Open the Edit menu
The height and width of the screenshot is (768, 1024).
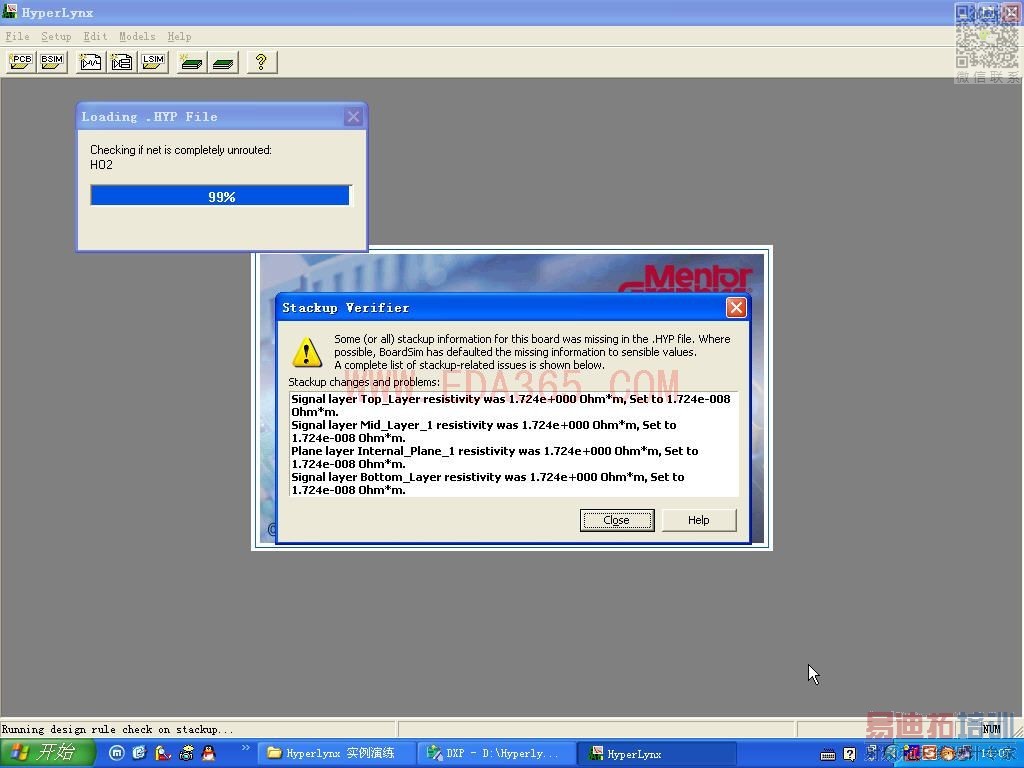click(95, 37)
